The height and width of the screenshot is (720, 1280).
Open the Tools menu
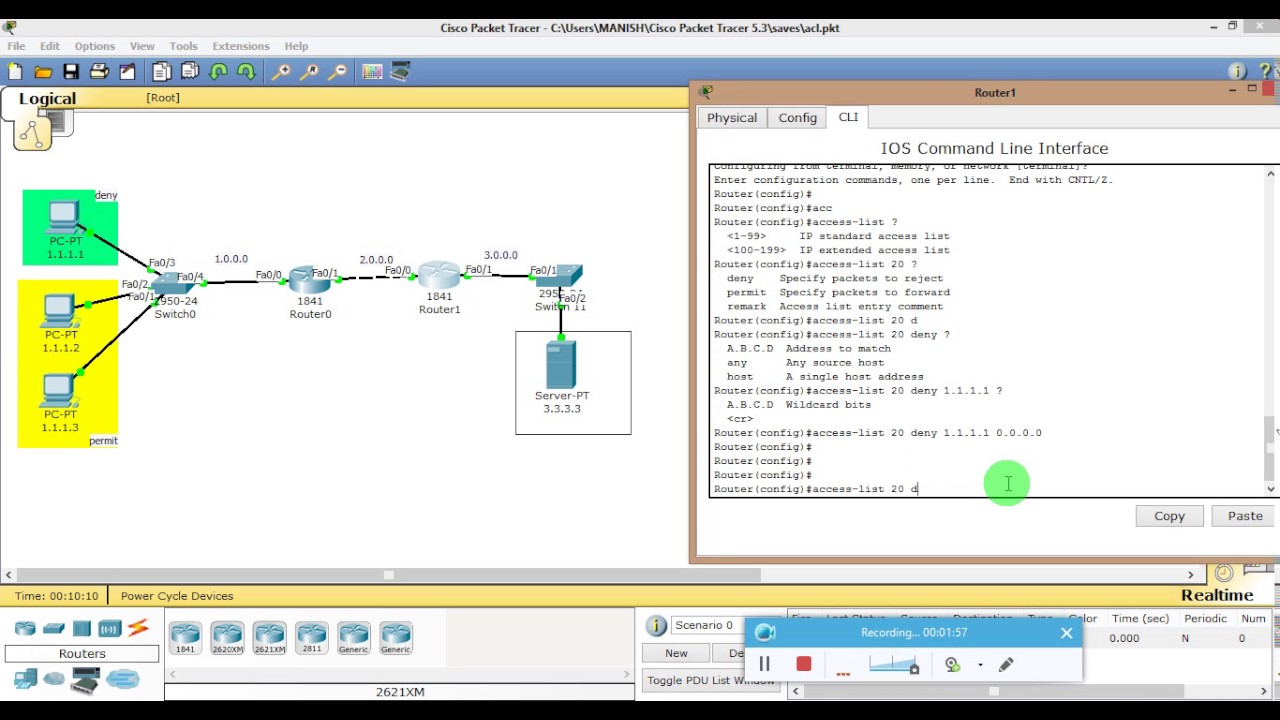pyautogui.click(x=183, y=46)
